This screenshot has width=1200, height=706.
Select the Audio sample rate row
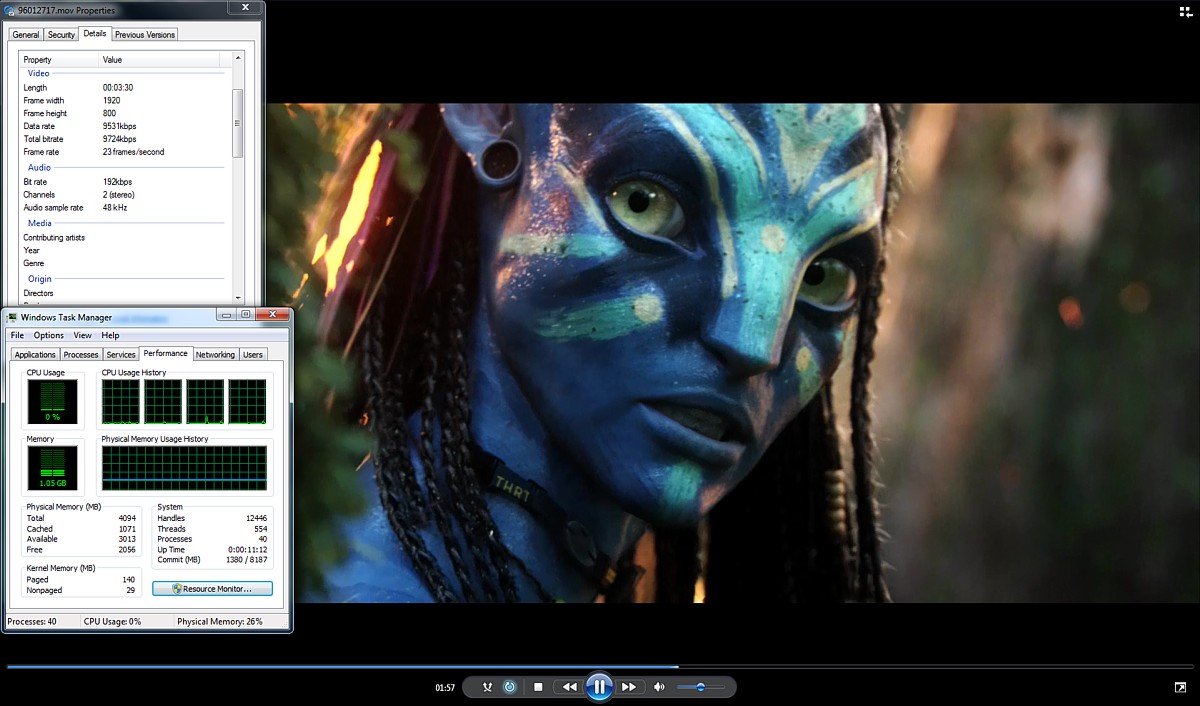click(x=126, y=208)
